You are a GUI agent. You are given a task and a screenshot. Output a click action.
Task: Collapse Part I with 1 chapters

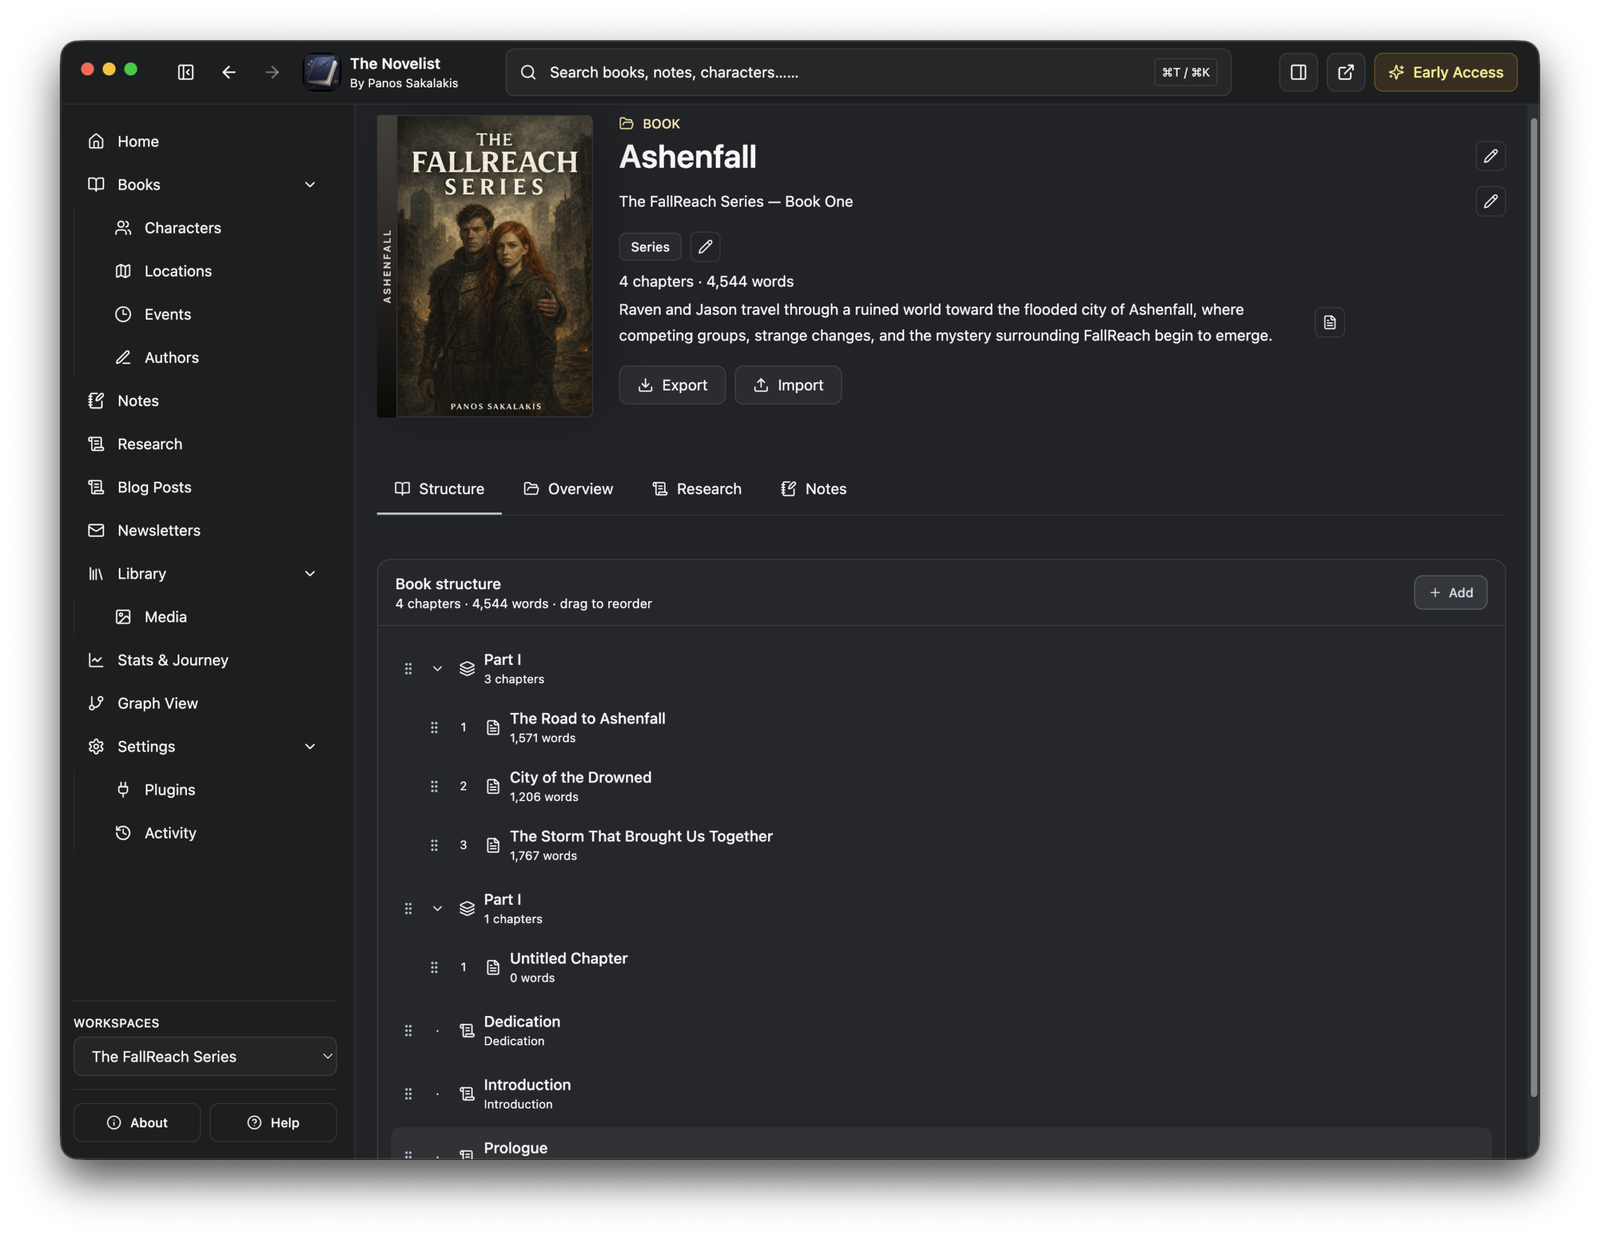click(x=437, y=909)
